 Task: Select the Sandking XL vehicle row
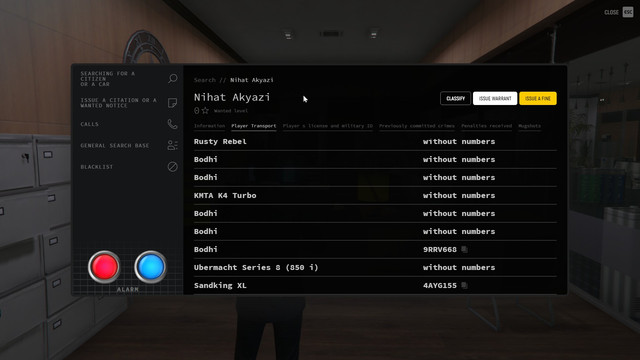coord(375,285)
